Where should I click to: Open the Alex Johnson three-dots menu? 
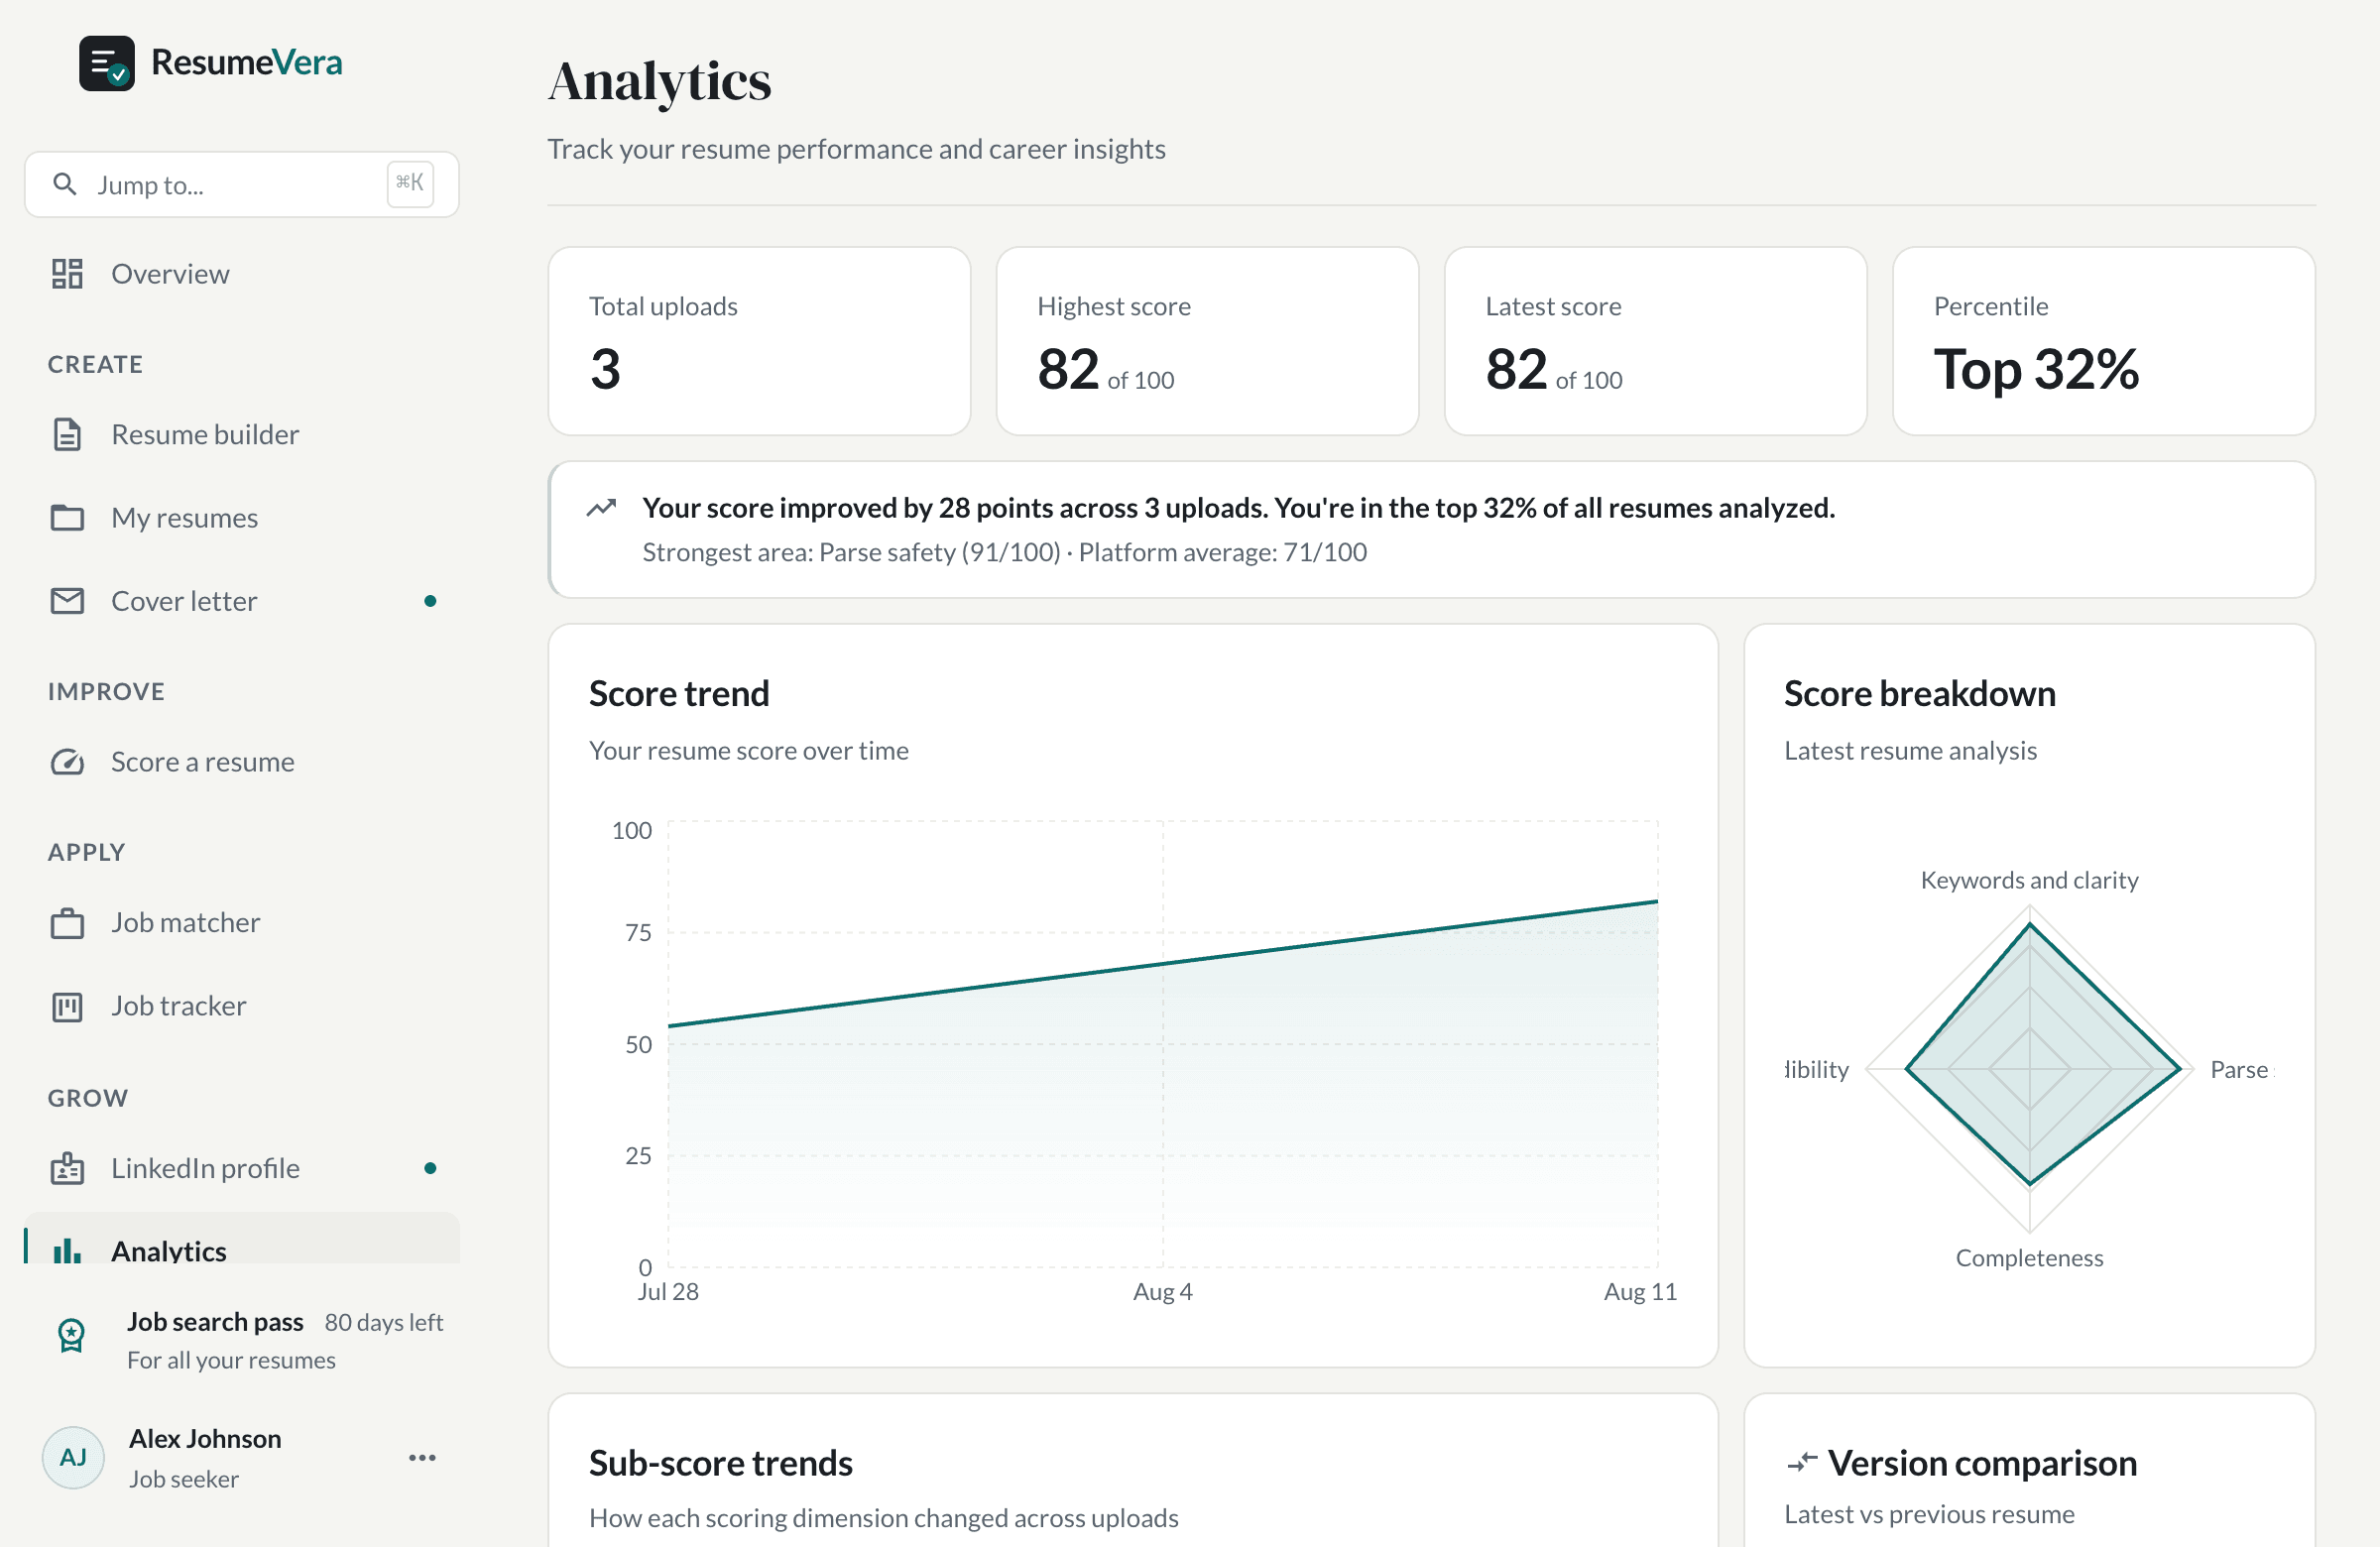(x=422, y=1457)
